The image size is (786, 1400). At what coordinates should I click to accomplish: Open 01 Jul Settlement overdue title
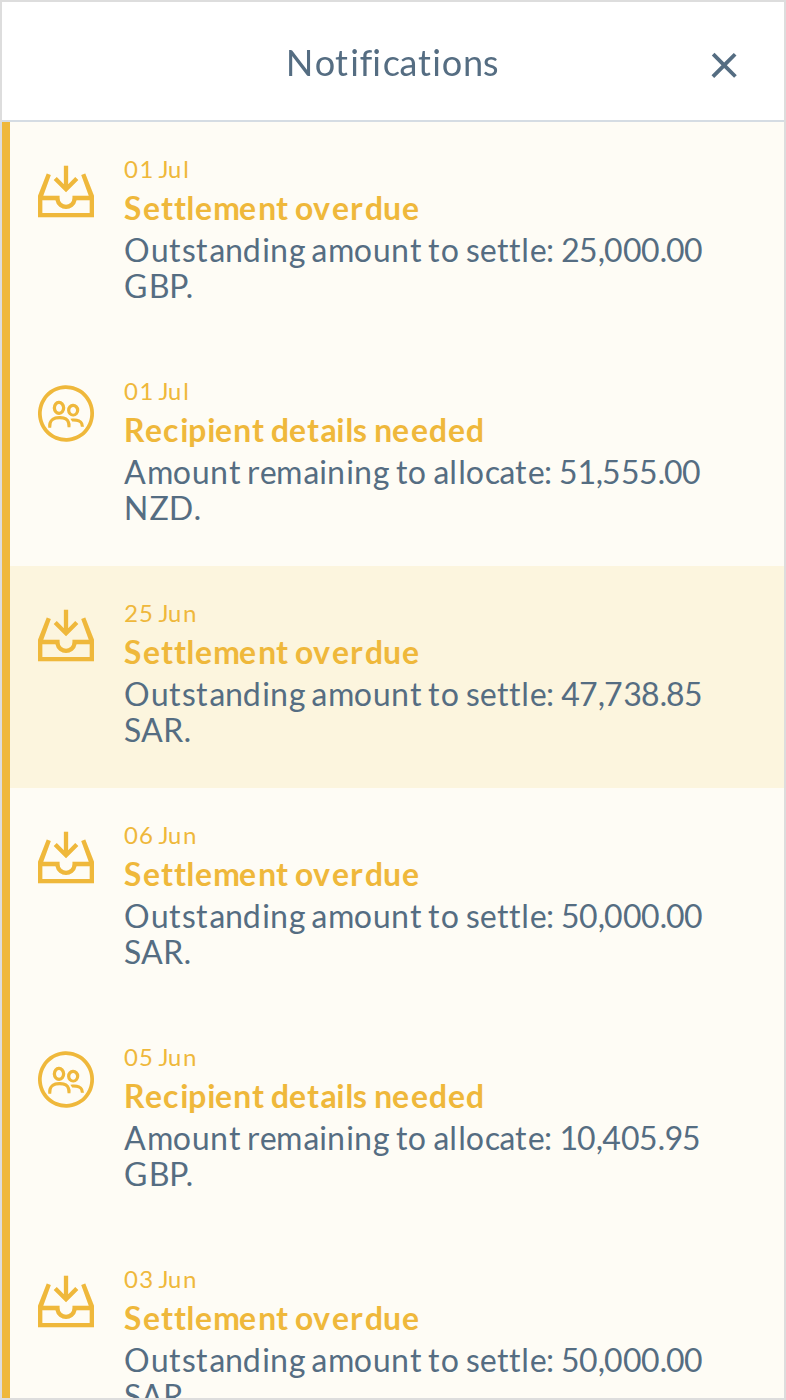271,209
